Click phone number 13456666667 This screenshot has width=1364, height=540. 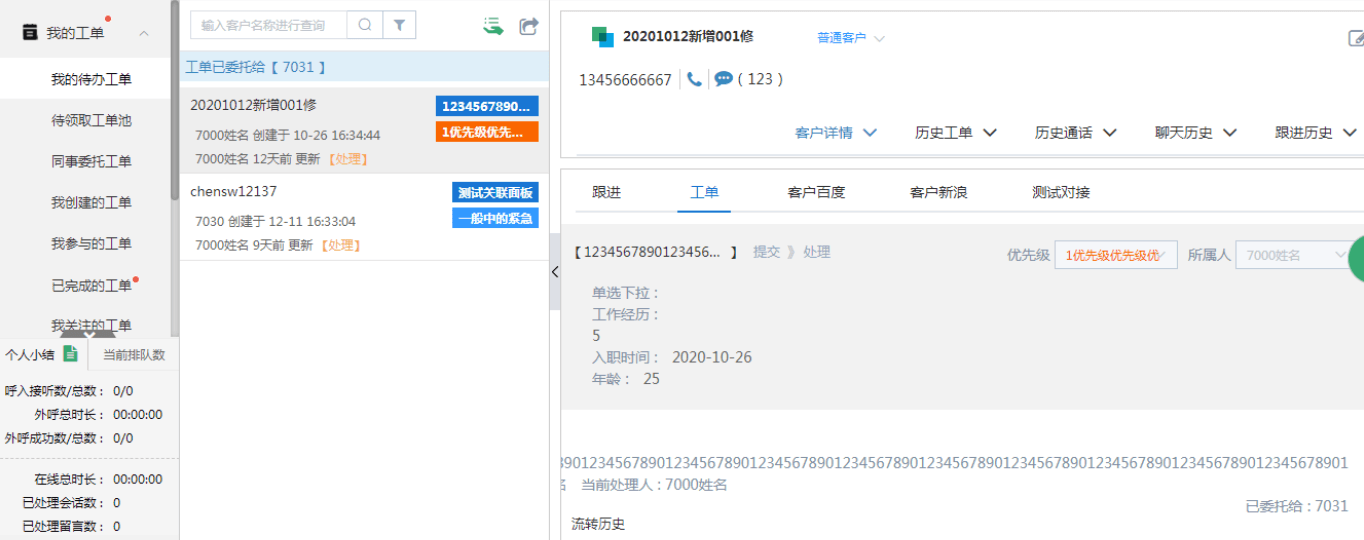(x=625, y=80)
